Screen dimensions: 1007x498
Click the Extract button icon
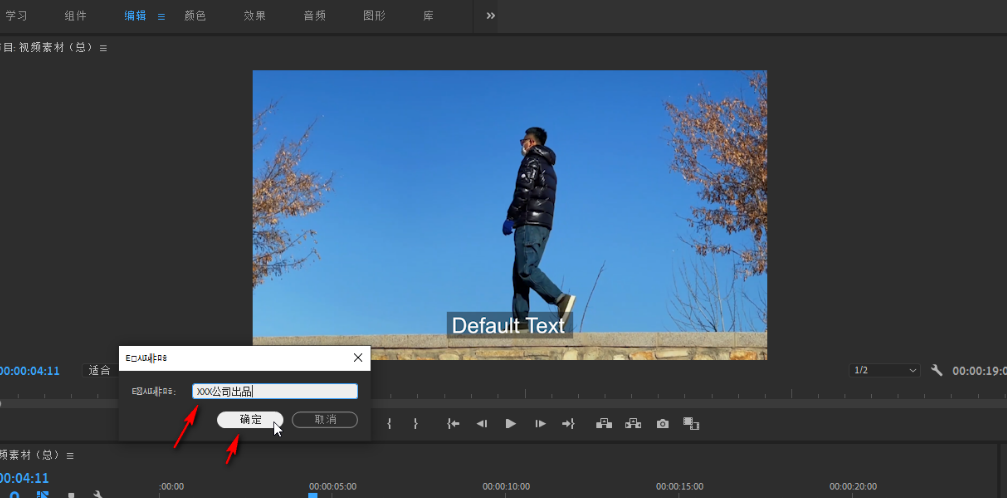click(x=633, y=424)
